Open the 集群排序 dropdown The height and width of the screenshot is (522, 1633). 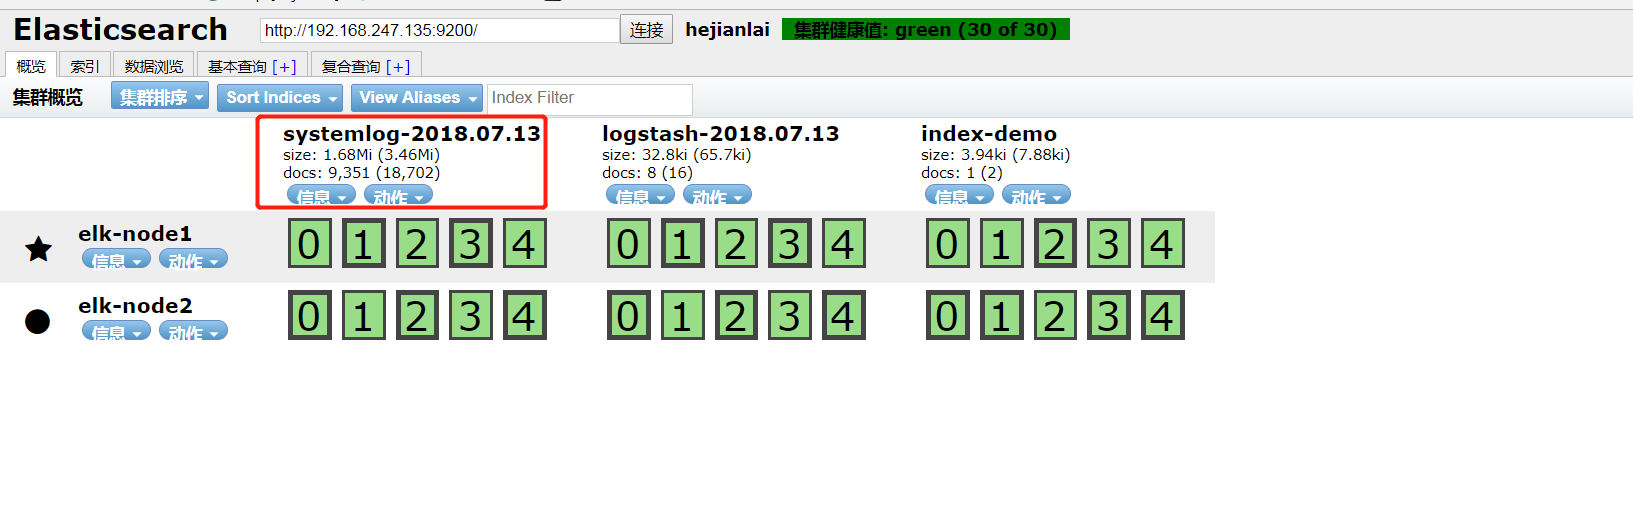tap(159, 97)
